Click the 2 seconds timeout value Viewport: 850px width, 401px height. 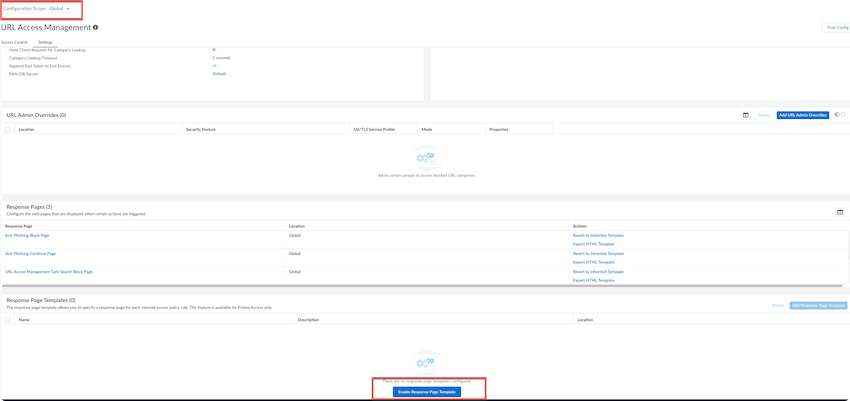[x=221, y=57]
